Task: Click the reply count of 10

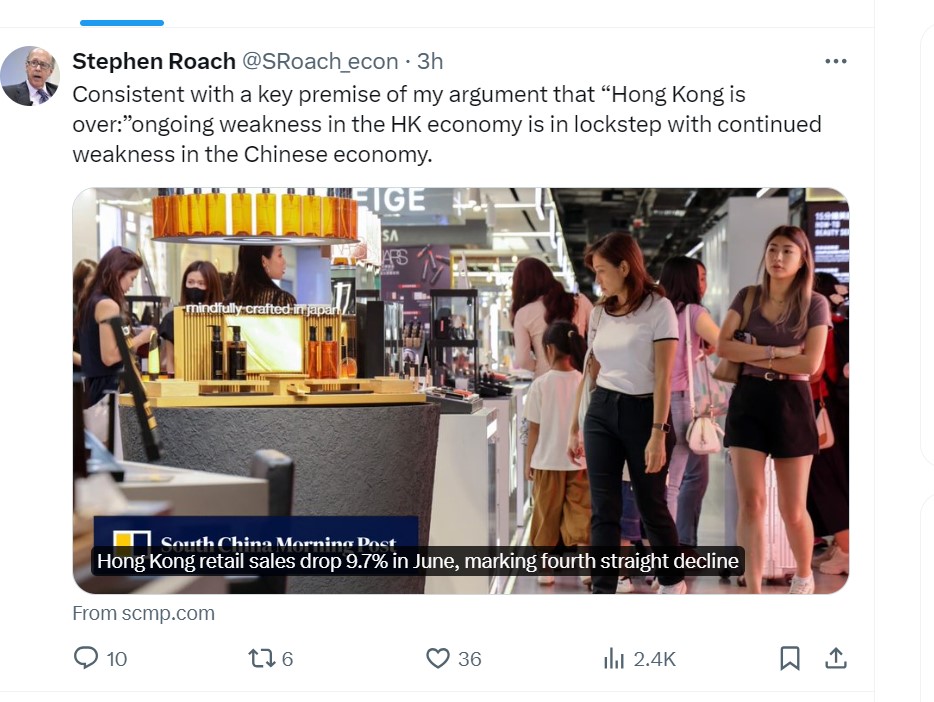Action: click(117, 659)
